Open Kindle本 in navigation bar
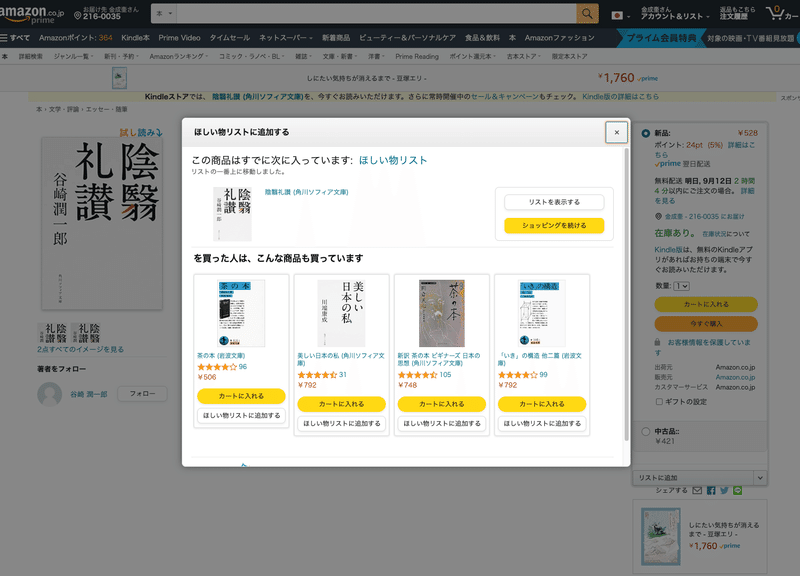Image resolution: width=800 pixels, height=576 pixels. [x=135, y=38]
